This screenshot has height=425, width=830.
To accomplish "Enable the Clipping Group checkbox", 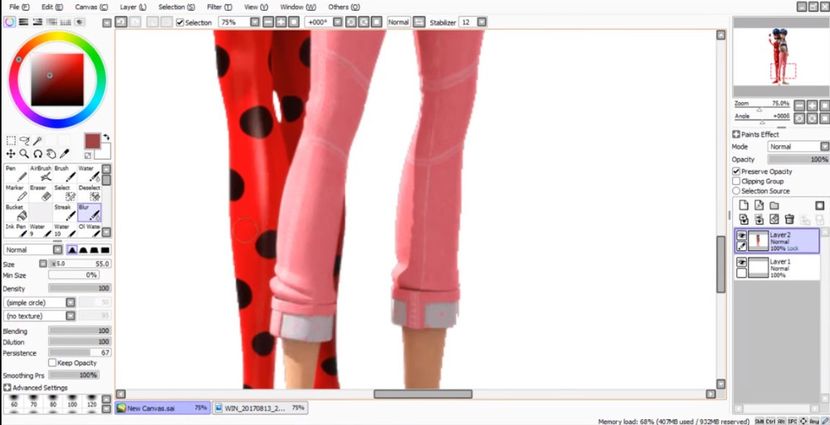I will click(x=737, y=181).
